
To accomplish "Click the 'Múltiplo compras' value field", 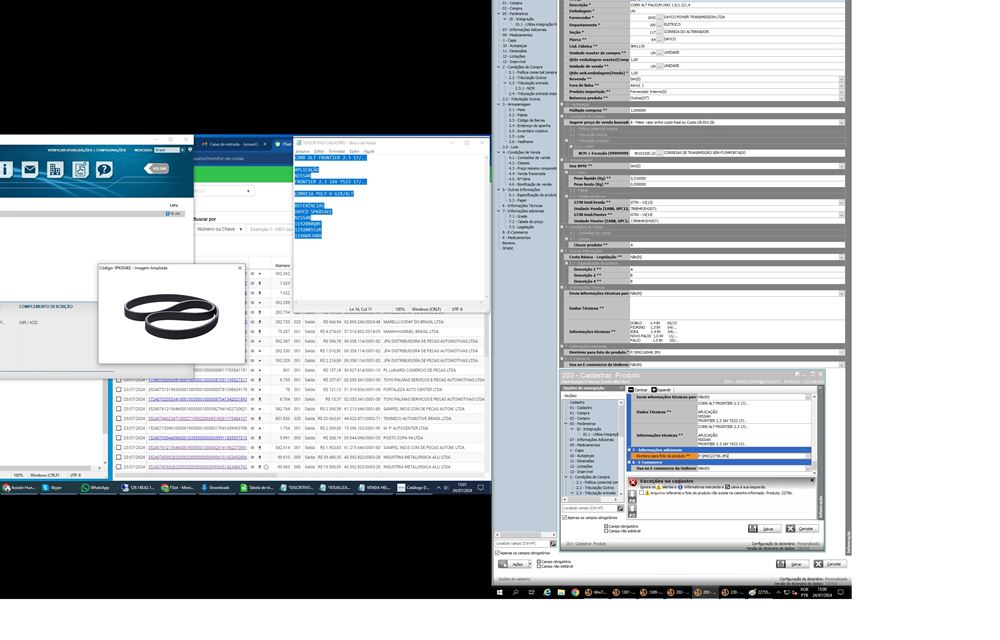I will (x=737, y=110).
